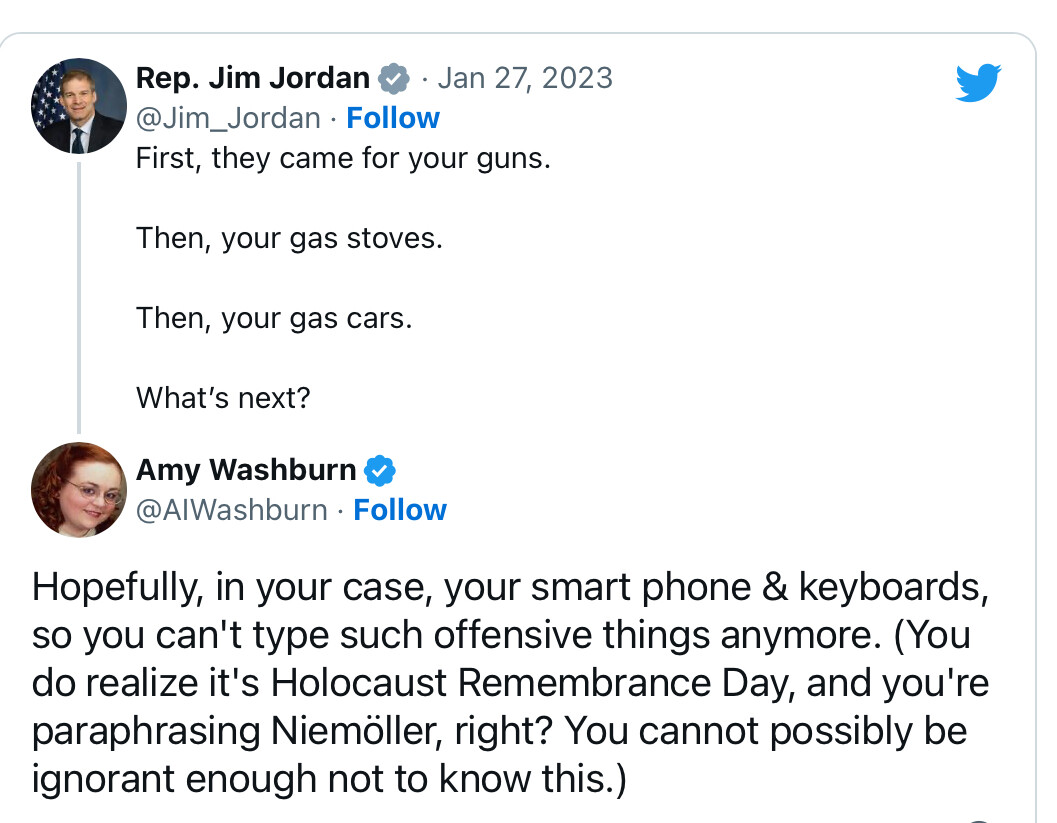Follow the @AlWashburn account
Viewport: 1057px width, 823px height.
point(400,510)
